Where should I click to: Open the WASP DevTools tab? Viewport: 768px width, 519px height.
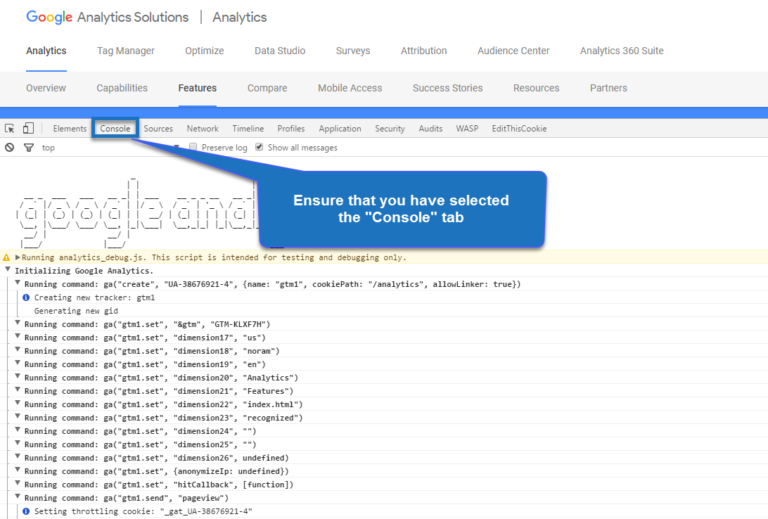(467, 129)
